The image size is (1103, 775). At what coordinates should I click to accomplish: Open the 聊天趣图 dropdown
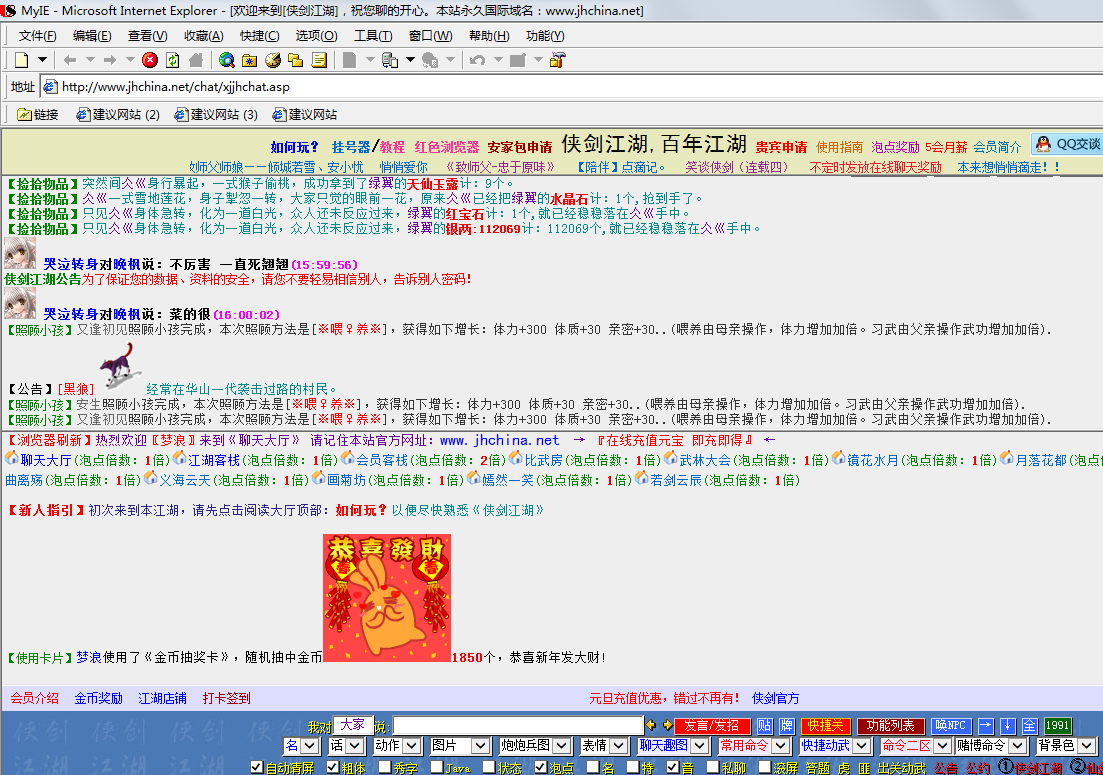click(673, 745)
